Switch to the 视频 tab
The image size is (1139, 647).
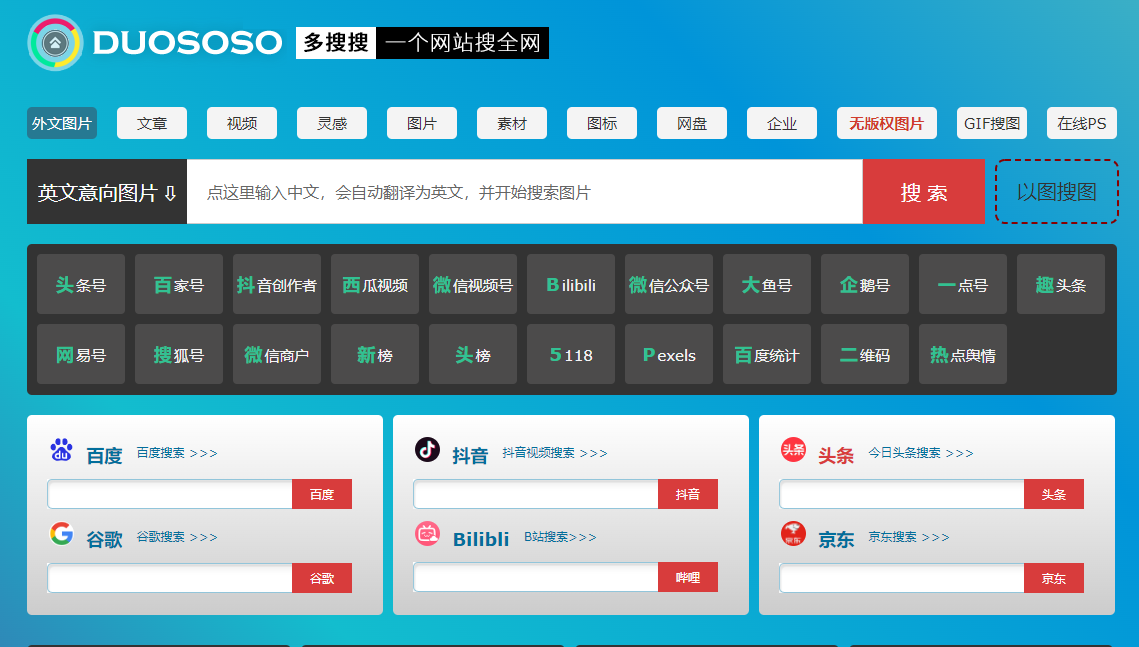(242, 124)
